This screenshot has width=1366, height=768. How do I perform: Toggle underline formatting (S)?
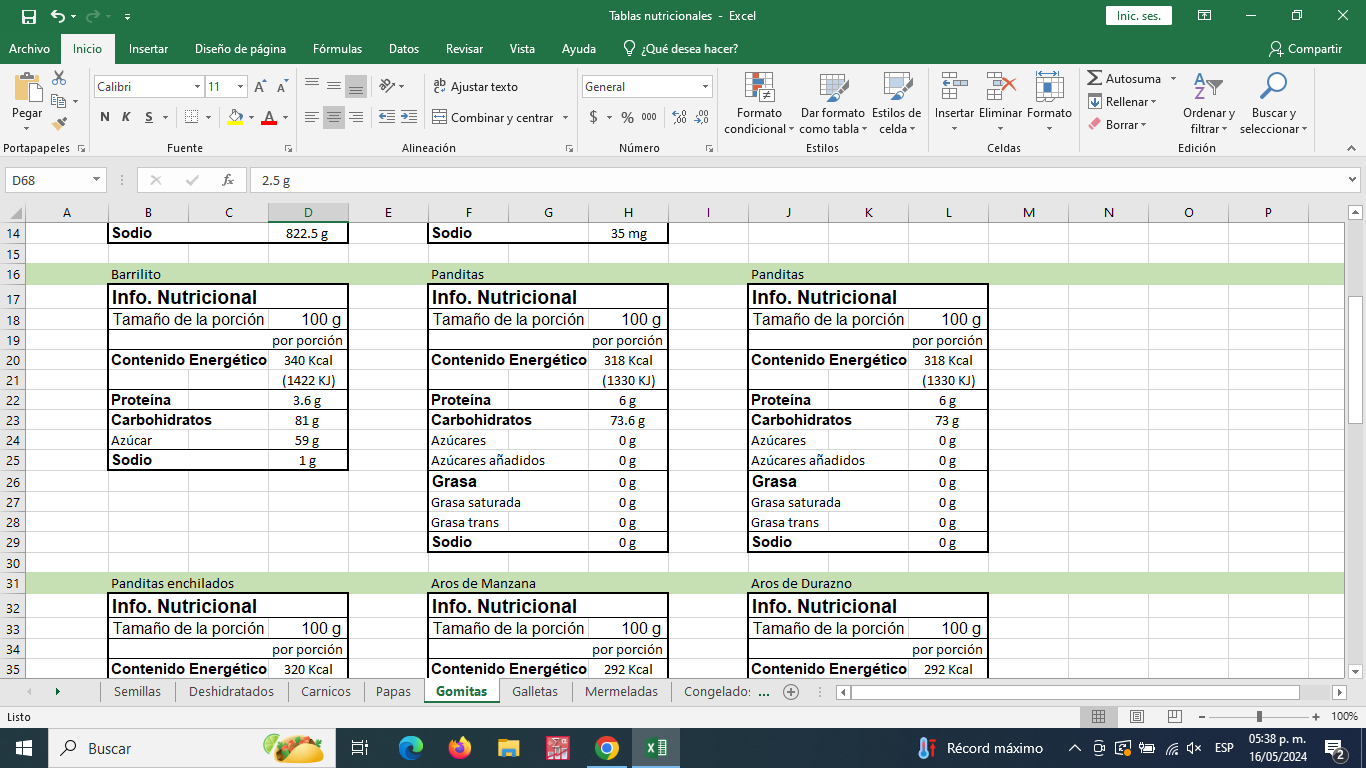coord(149,117)
